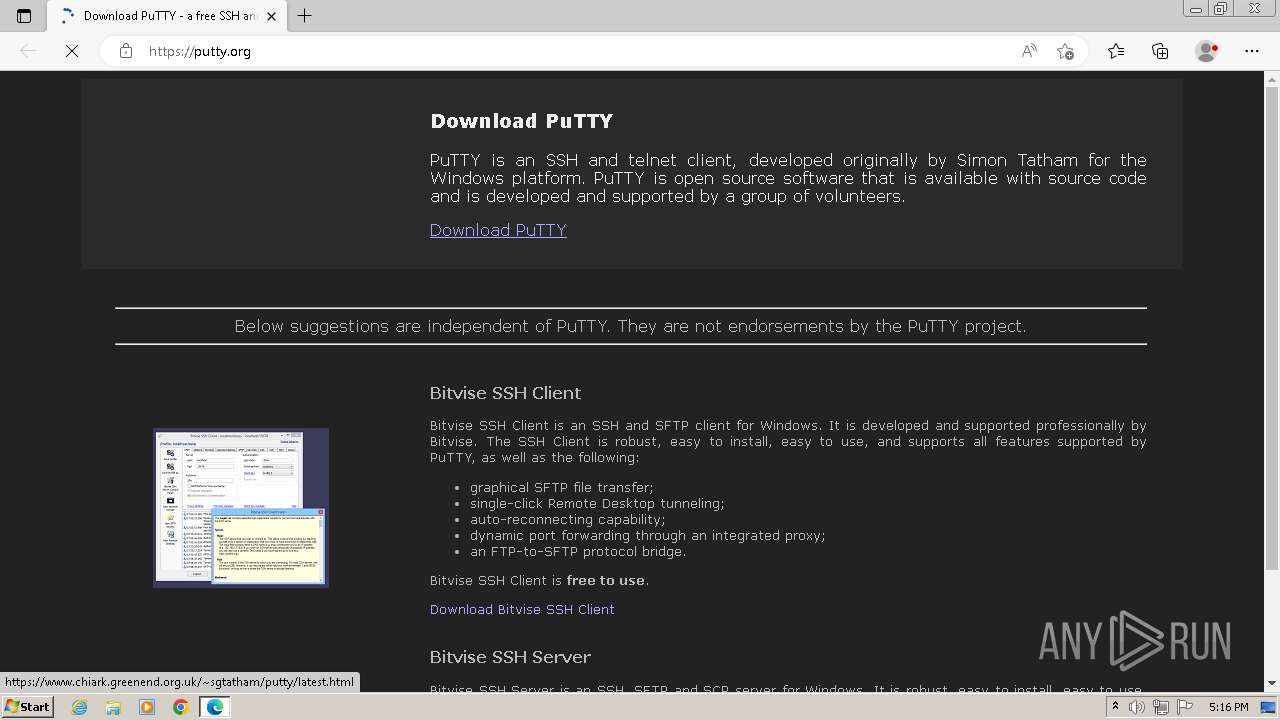Click the 5:16 PM taskbar clock
Image resolution: width=1280 pixels, height=720 pixels.
pyautogui.click(x=1229, y=707)
